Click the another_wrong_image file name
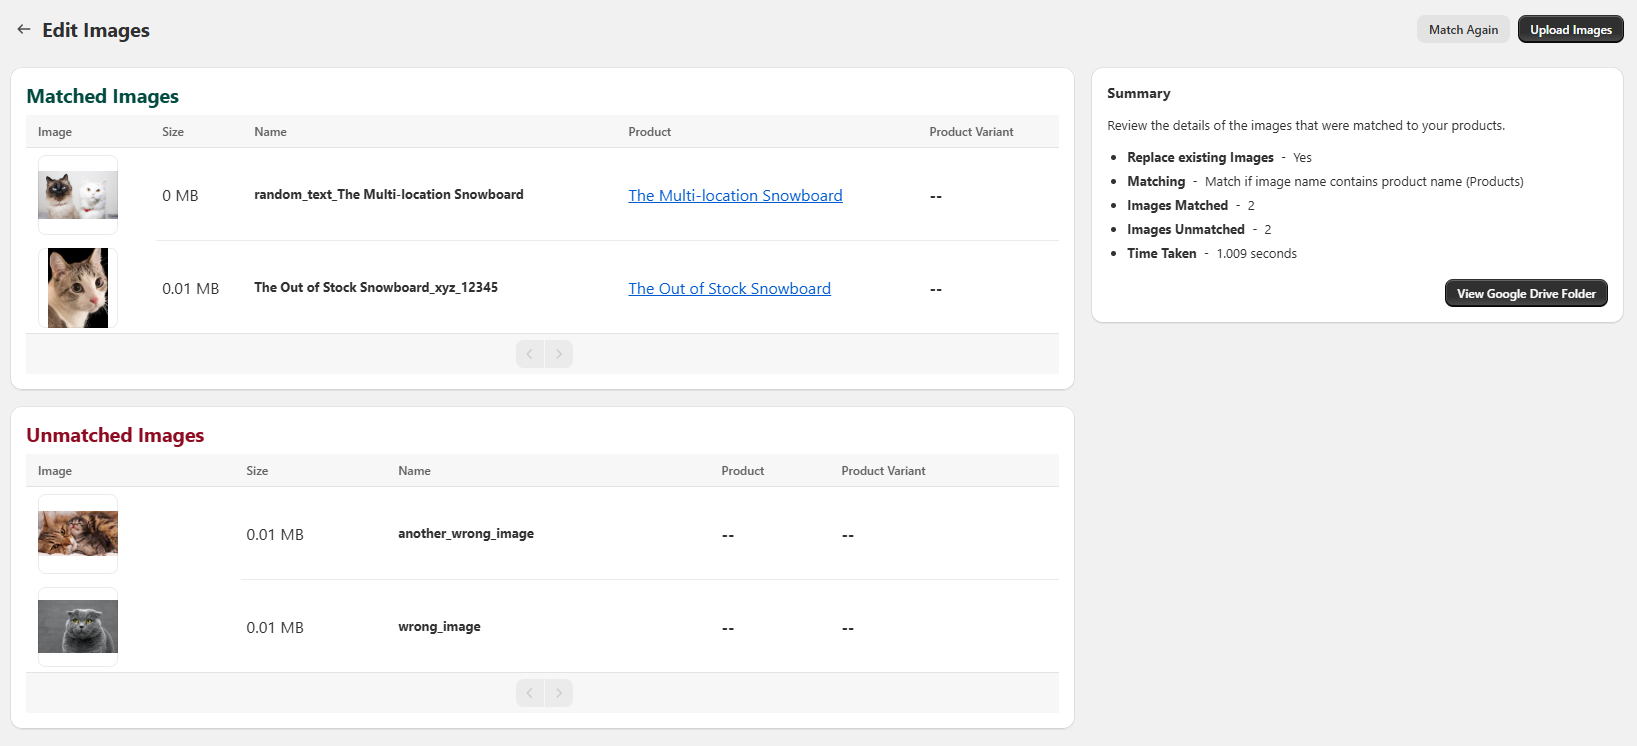The width and height of the screenshot is (1637, 746). pos(465,534)
